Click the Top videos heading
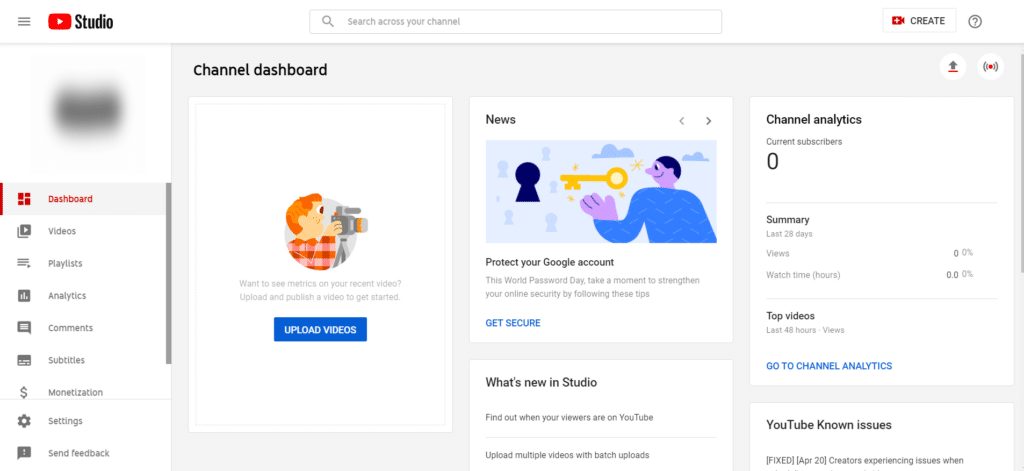The width and height of the screenshot is (1024, 471). (x=790, y=316)
